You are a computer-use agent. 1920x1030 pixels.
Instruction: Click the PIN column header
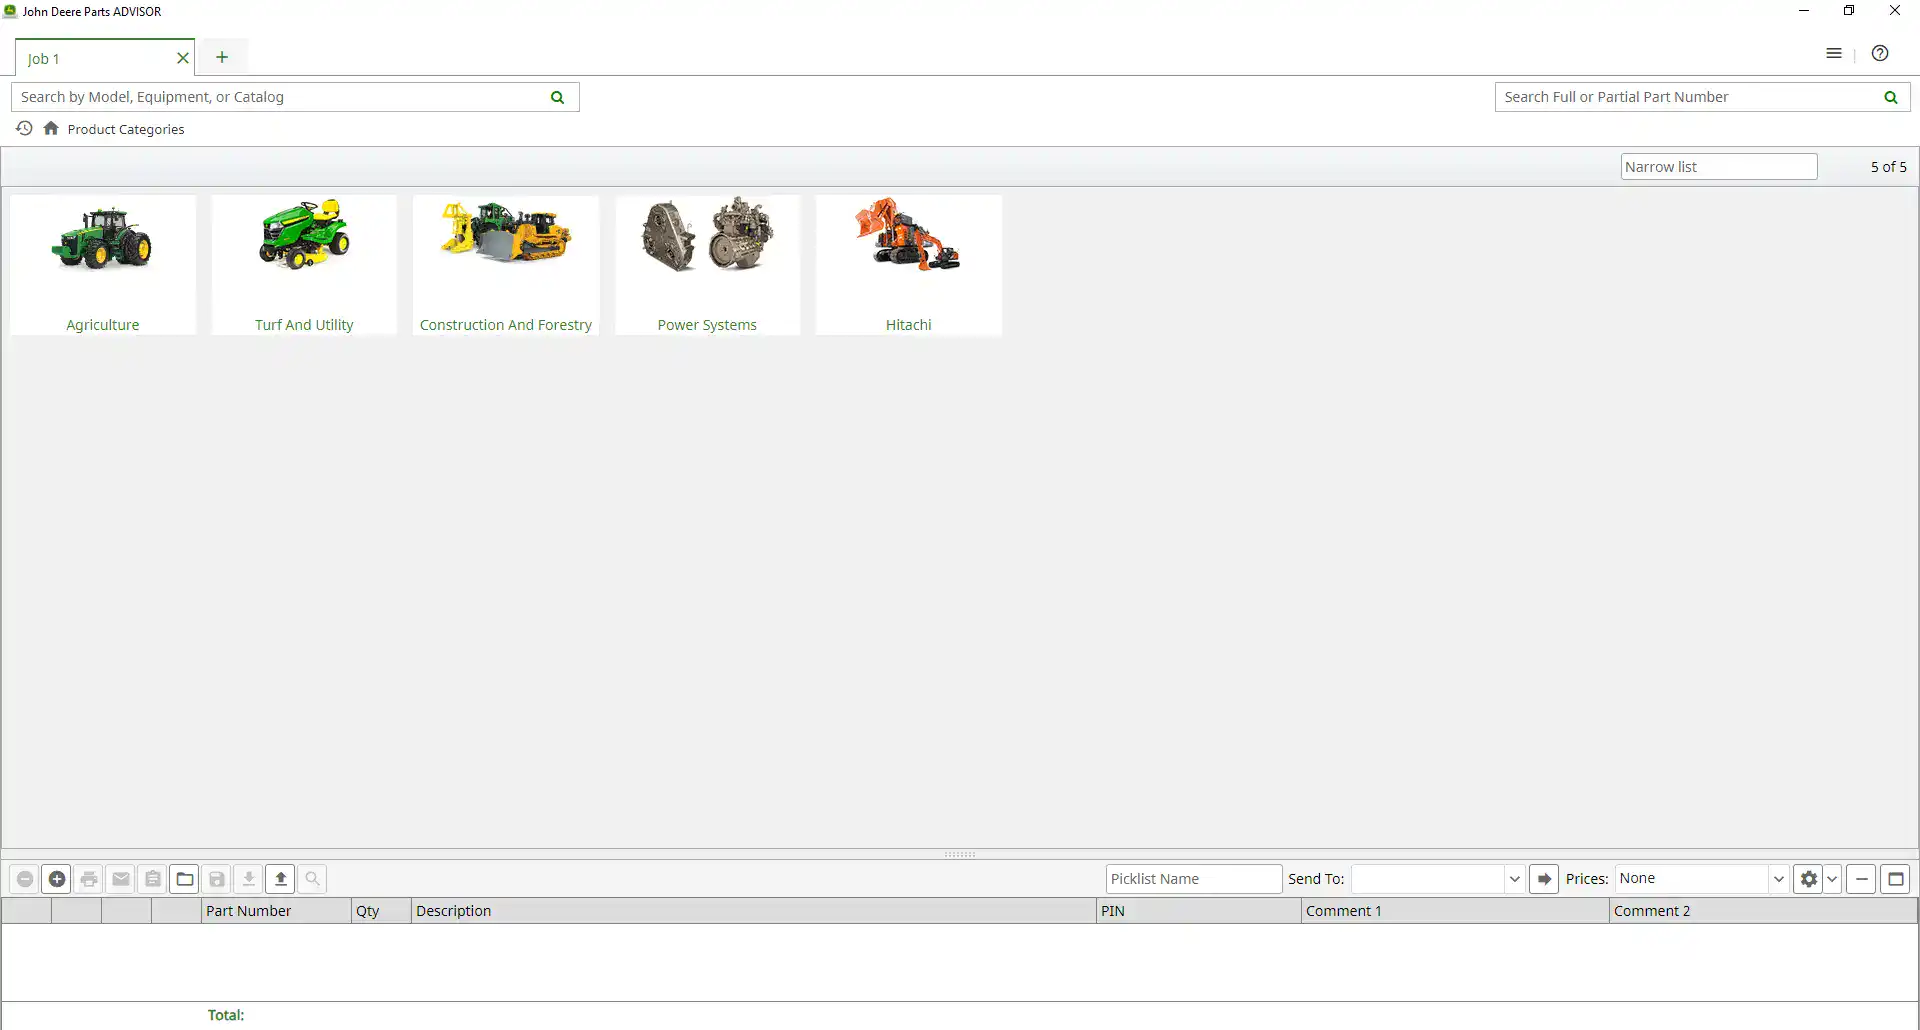(x=1199, y=911)
